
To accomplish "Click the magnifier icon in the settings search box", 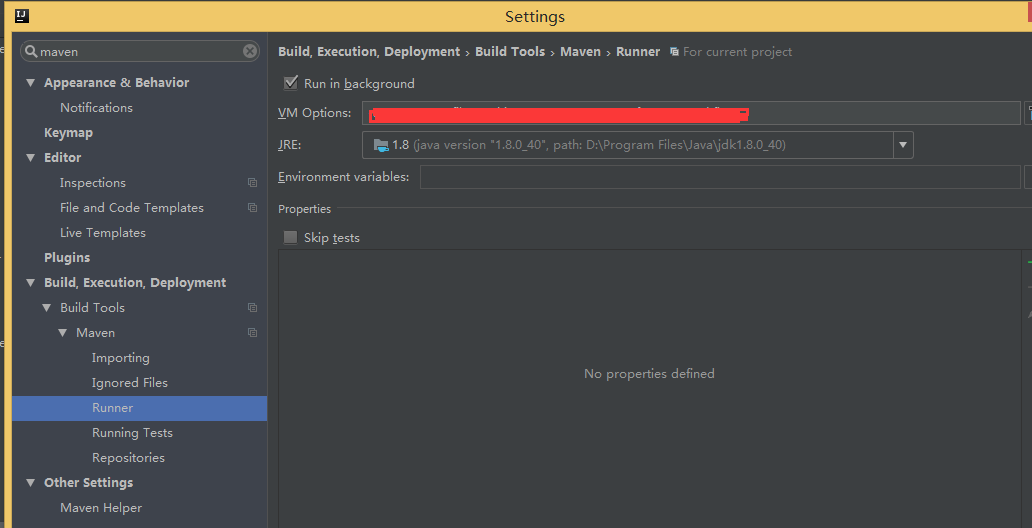I will (x=31, y=51).
